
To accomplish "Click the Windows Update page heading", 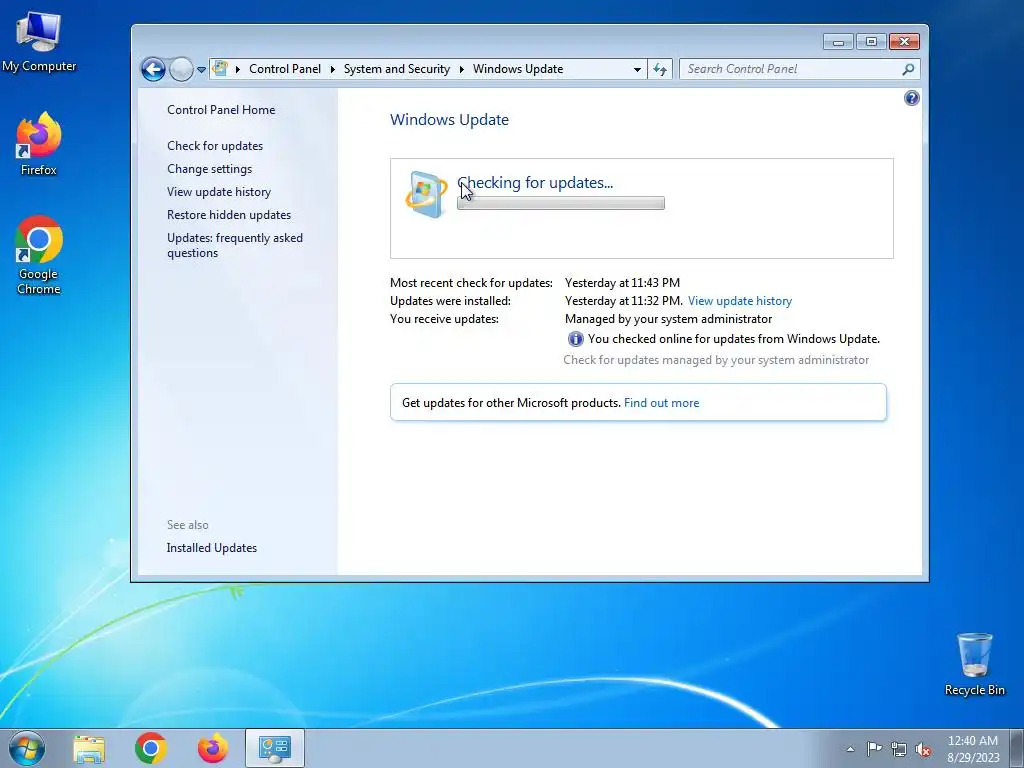I will (x=449, y=120).
